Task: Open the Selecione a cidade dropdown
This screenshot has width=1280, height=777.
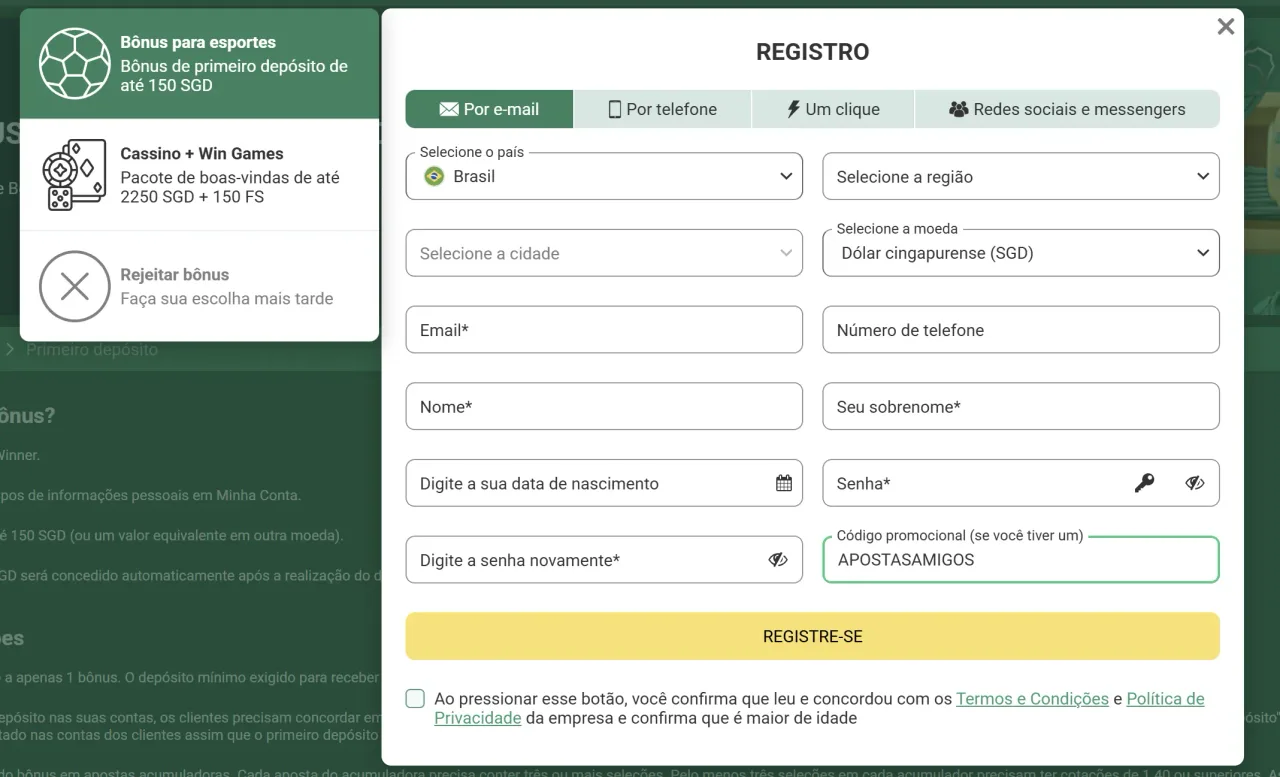Action: tap(604, 253)
